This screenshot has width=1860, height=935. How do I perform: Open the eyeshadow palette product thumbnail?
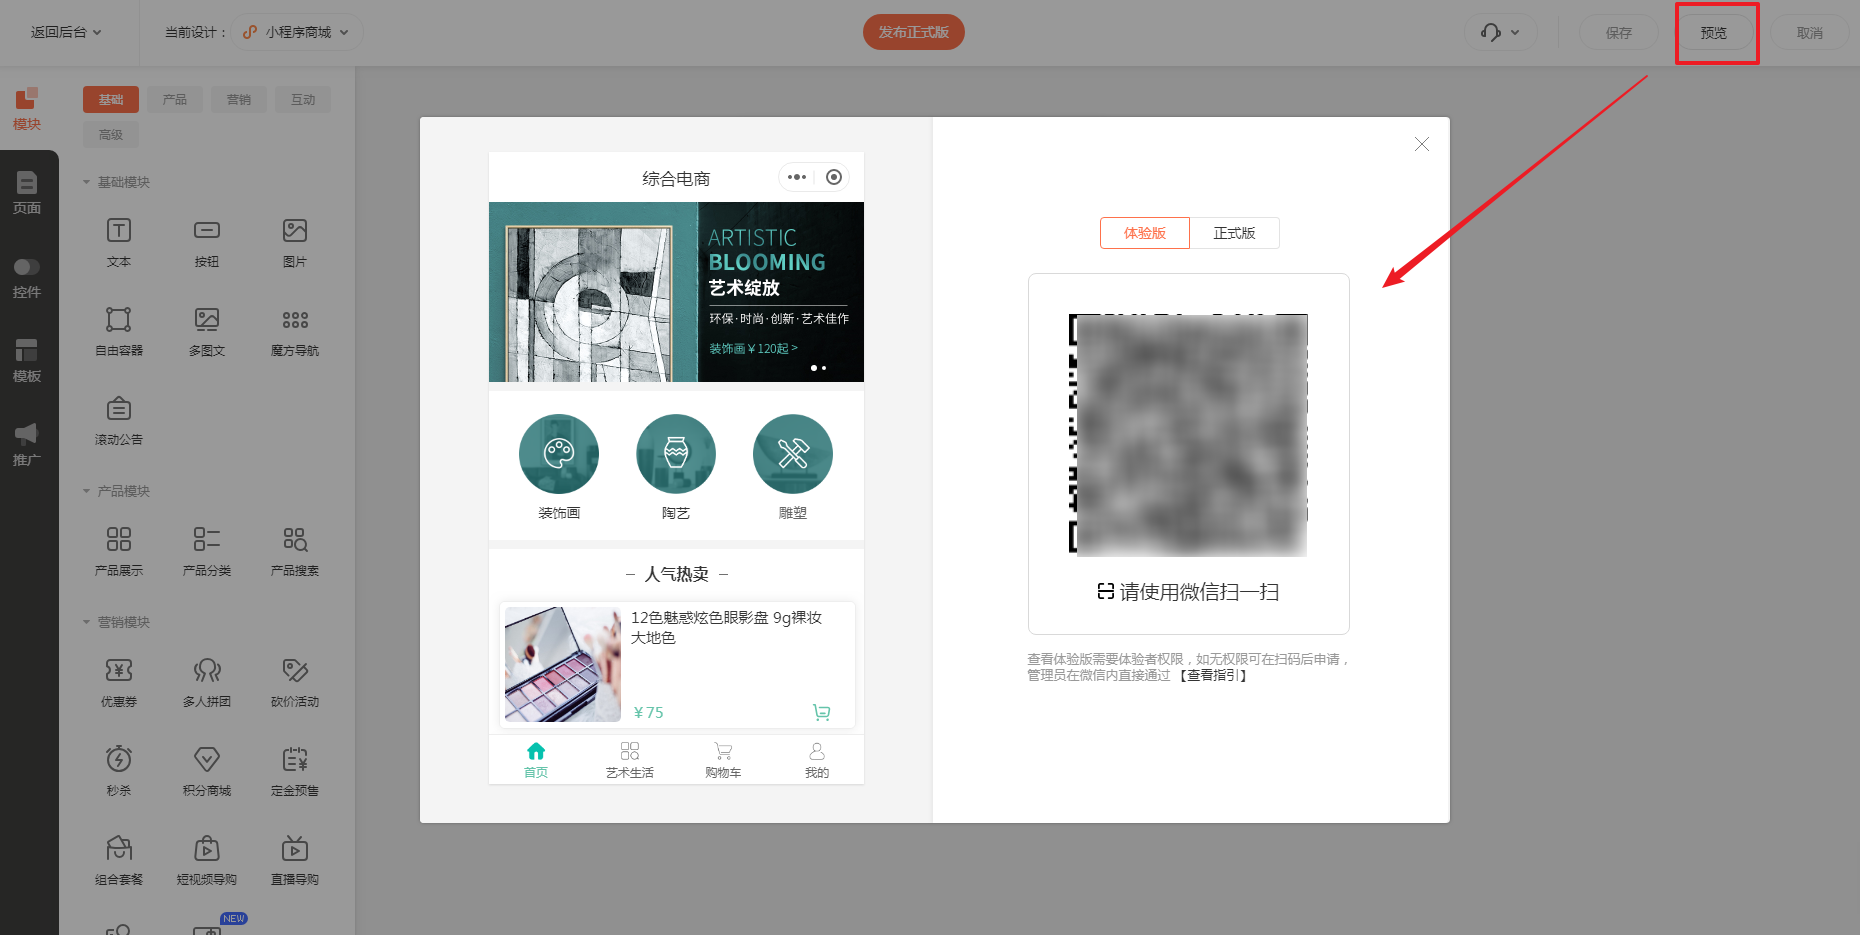pos(563,664)
